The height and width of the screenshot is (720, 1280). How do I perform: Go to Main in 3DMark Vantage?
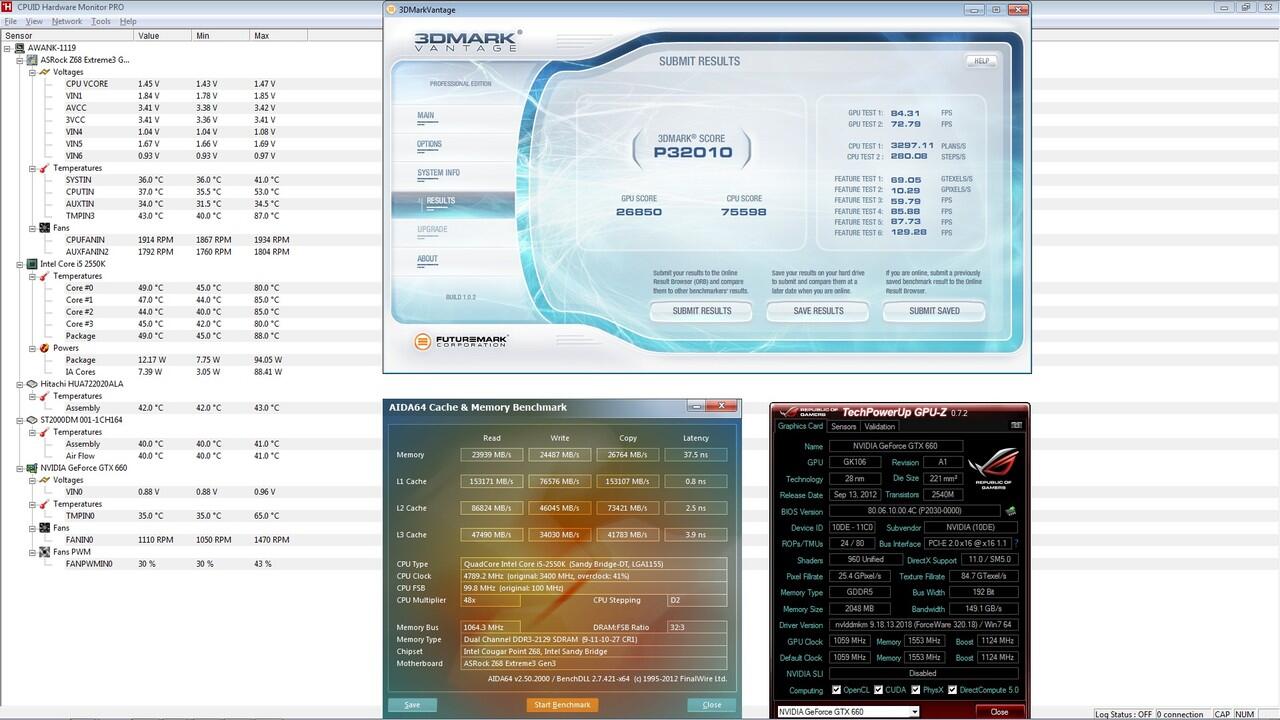pyautogui.click(x=426, y=115)
